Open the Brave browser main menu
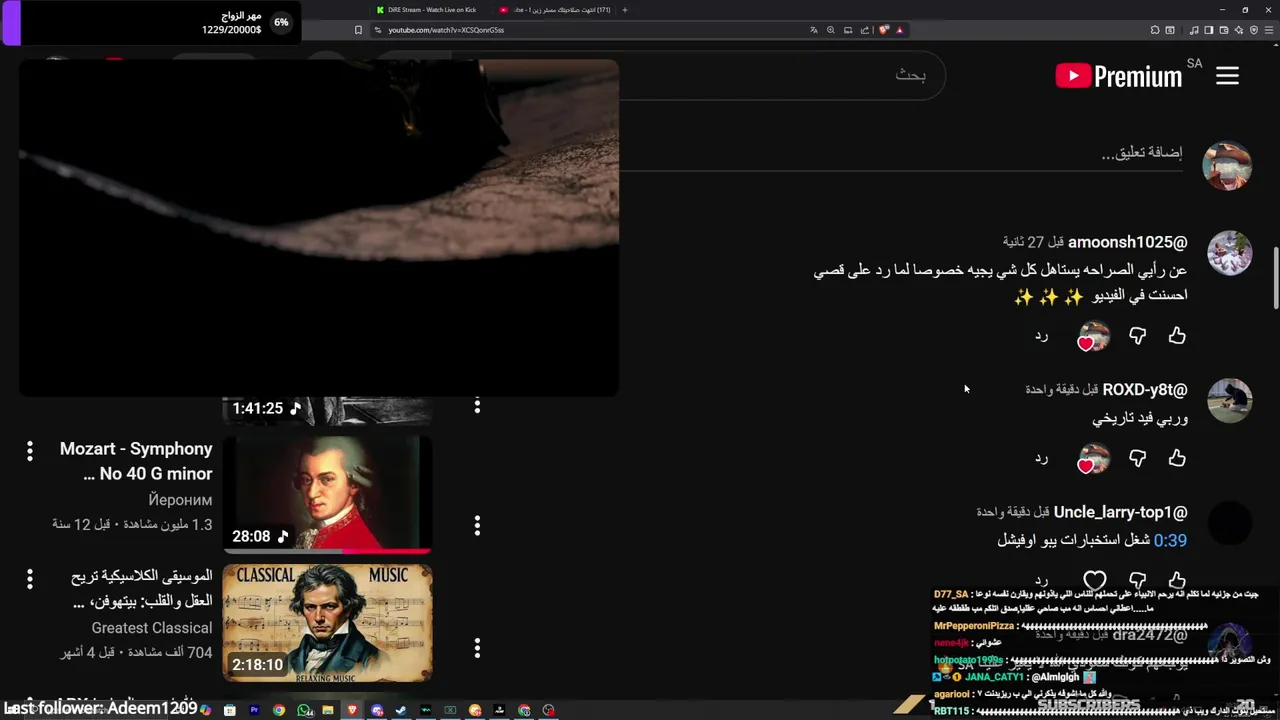1280x720 pixels. click(1269, 30)
